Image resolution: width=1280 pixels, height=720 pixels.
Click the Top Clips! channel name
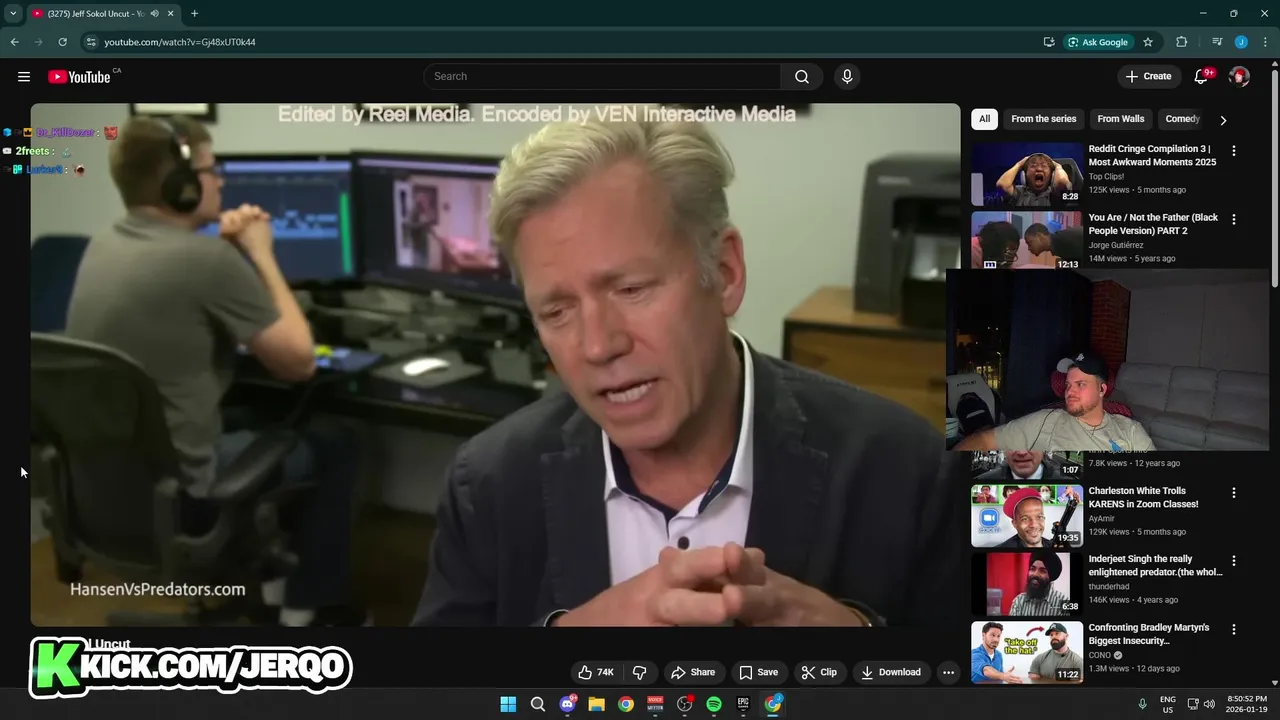click(x=1106, y=177)
